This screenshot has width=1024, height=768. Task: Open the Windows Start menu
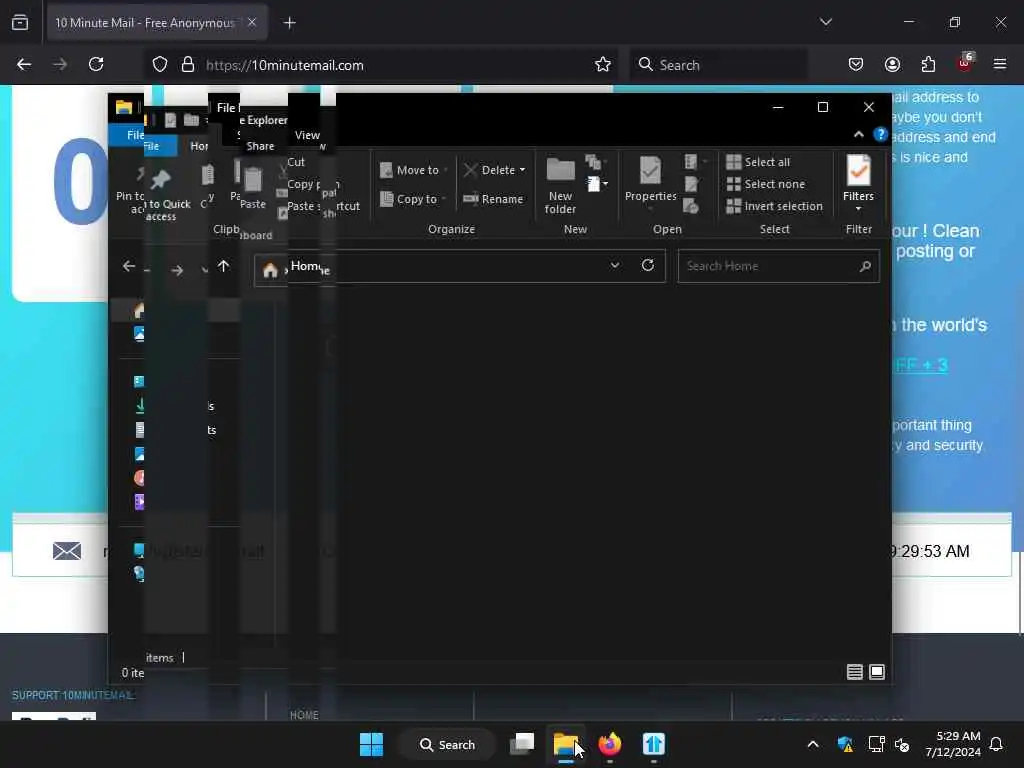click(x=372, y=744)
